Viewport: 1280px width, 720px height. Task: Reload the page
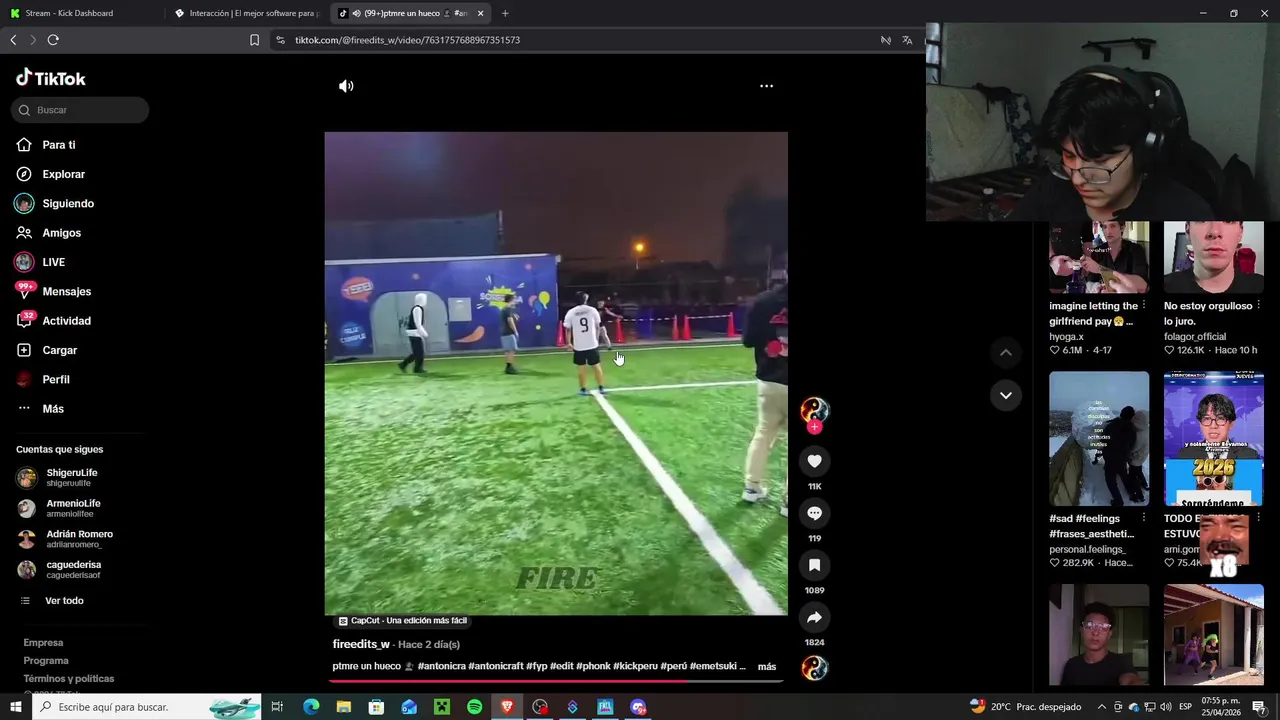(53, 40)
